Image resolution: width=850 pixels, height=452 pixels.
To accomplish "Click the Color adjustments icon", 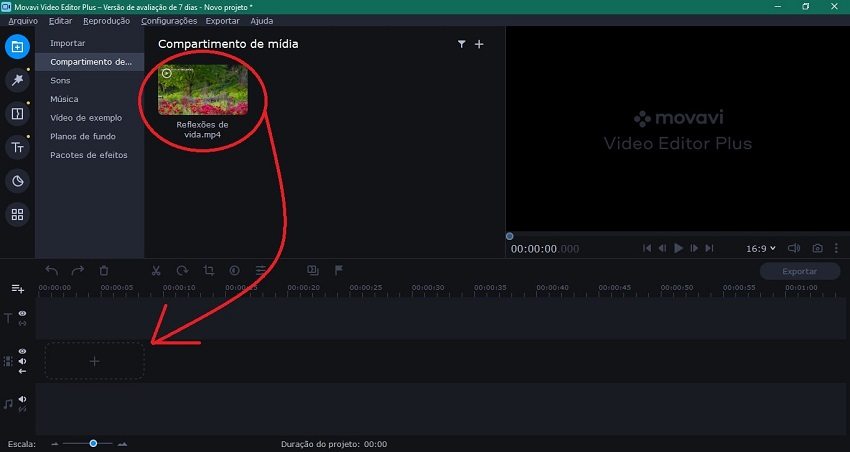I will tap(235, 270).
